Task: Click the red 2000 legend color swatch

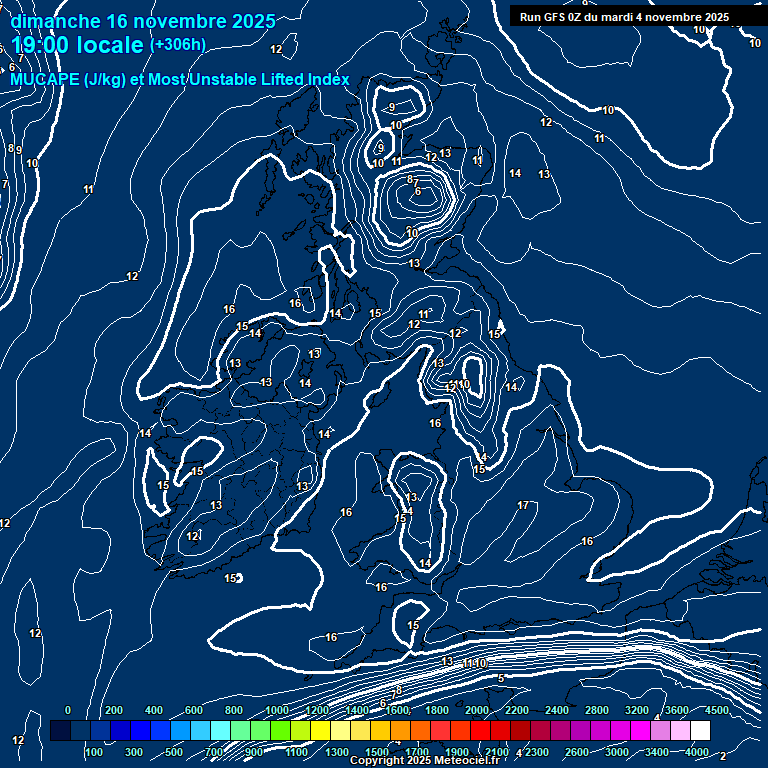Action: tap(479, 731)
